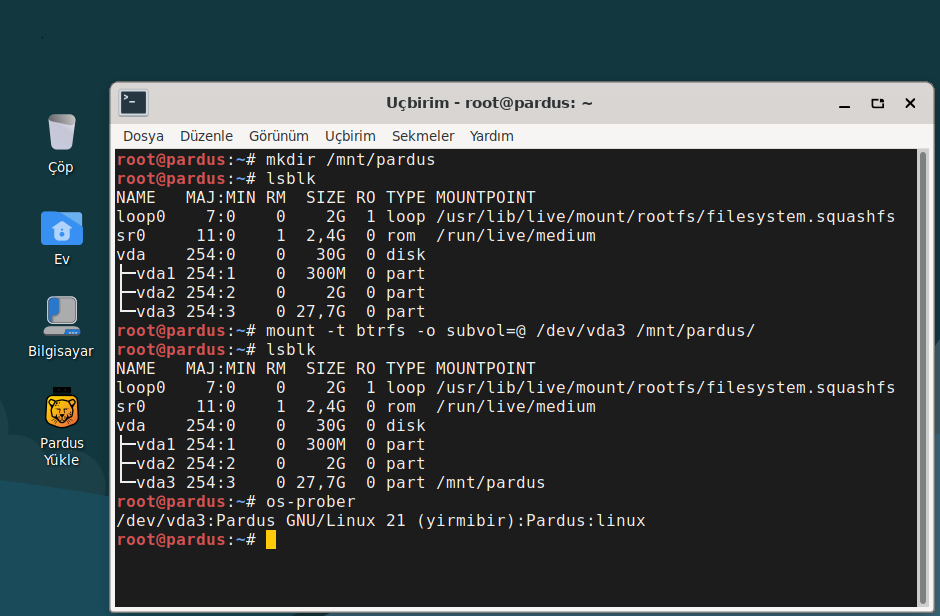Maximize the terminal window
The image size is (940, 616).
point(878,104)
